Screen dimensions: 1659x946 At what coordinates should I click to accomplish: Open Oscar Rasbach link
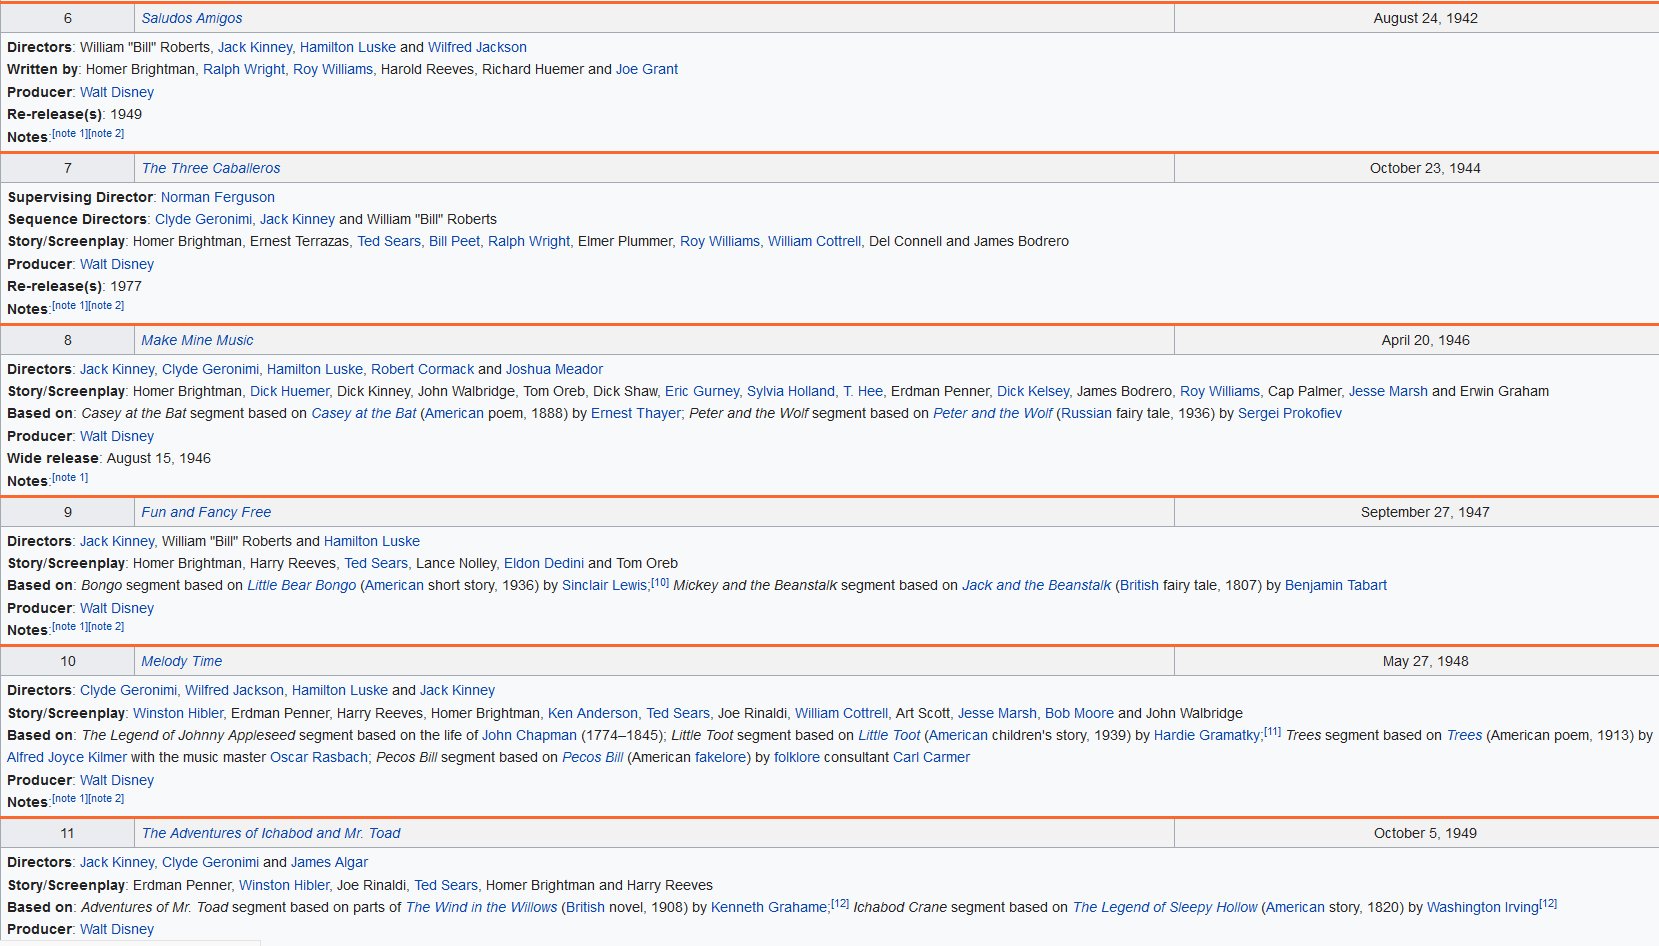319,757
